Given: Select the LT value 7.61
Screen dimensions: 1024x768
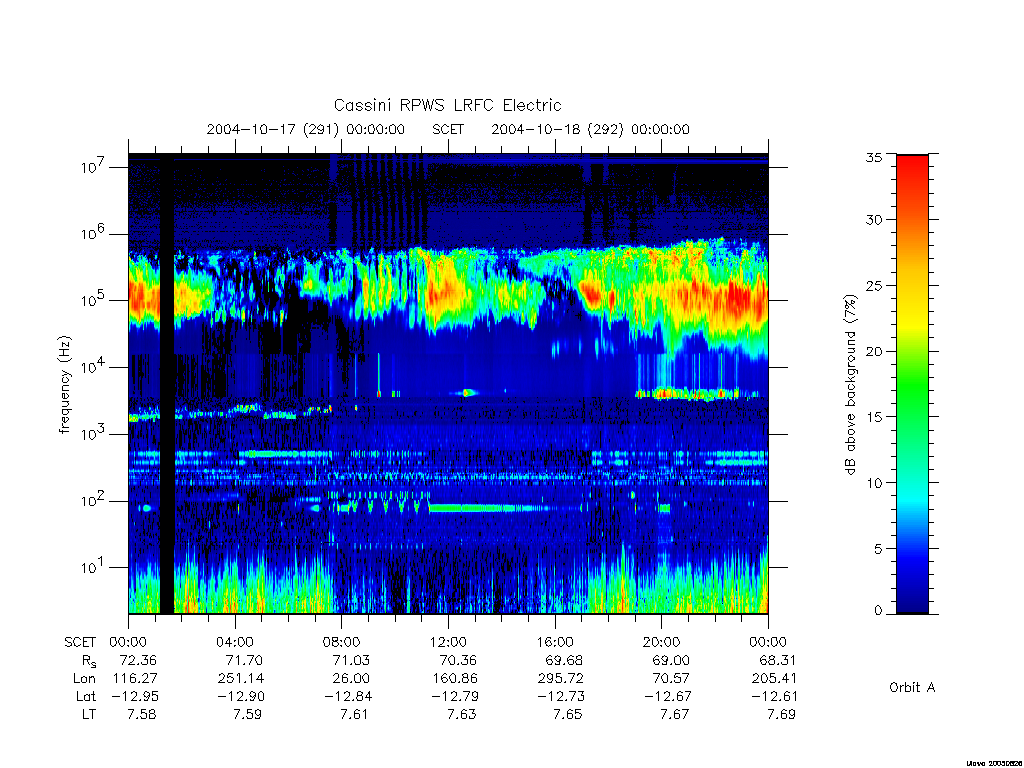Looking at the screenshot, I should [x=355, y=714].
